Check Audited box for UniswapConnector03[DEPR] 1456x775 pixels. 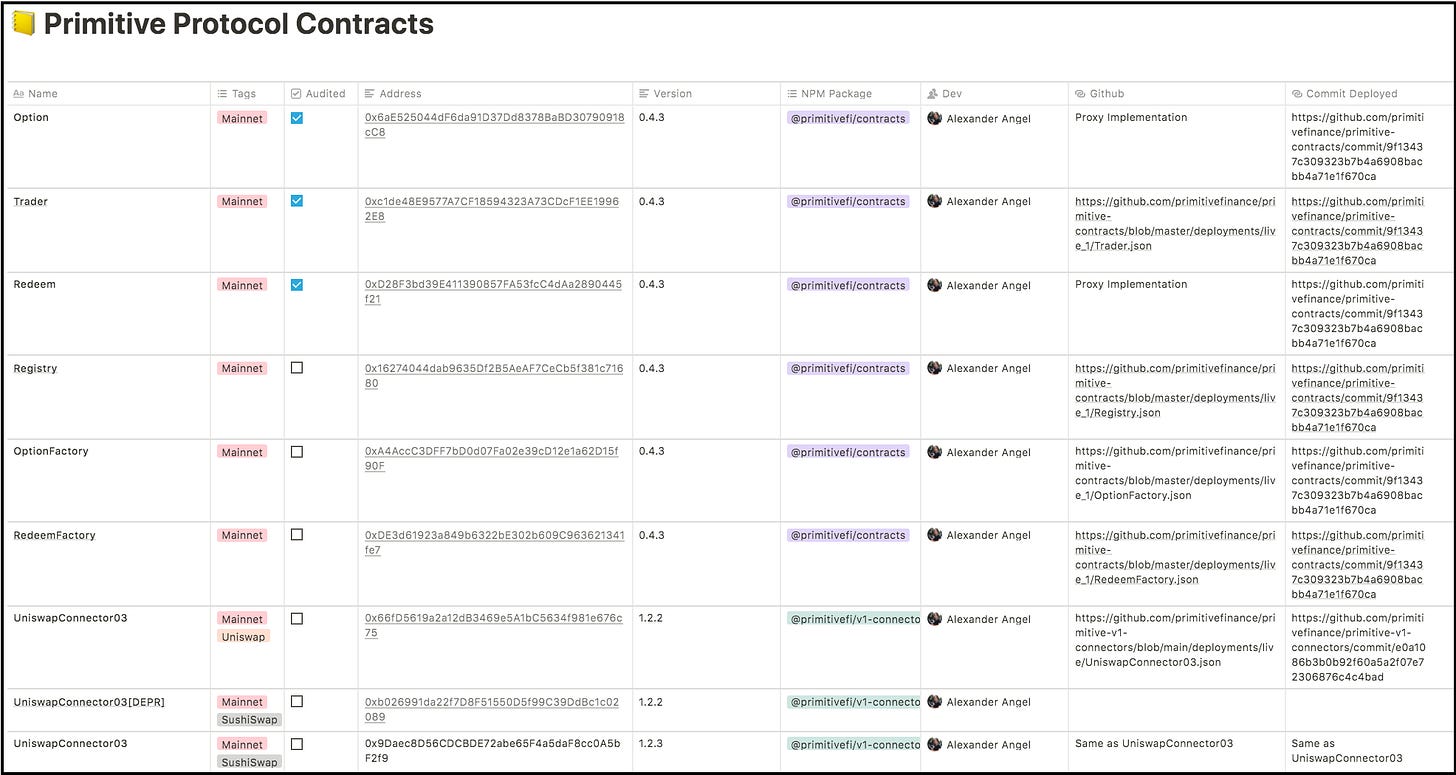[x=297, y=702]
